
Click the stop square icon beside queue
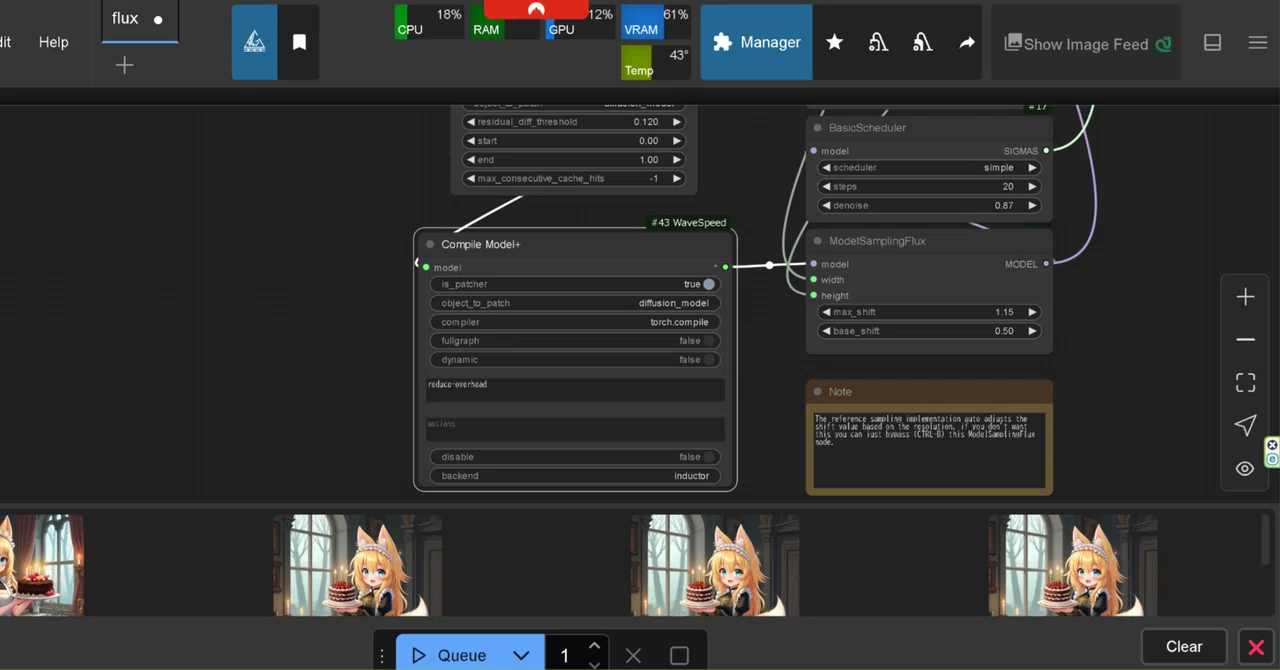click(679, 656)
